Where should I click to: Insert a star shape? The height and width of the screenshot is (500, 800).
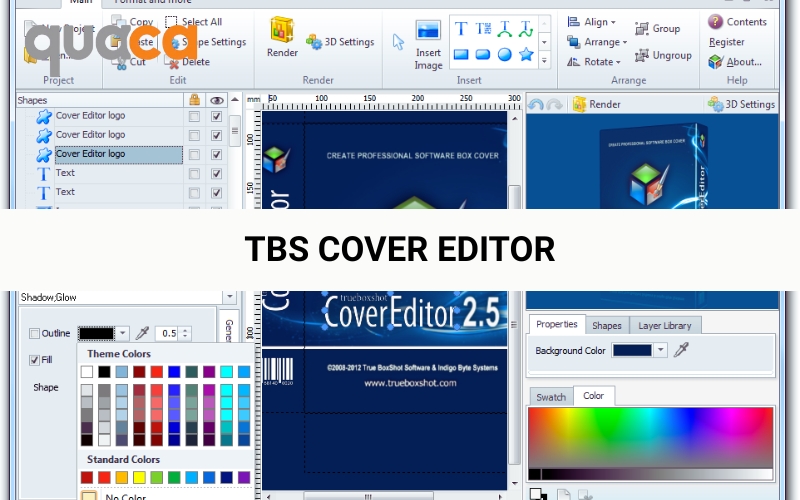(526, 54)
